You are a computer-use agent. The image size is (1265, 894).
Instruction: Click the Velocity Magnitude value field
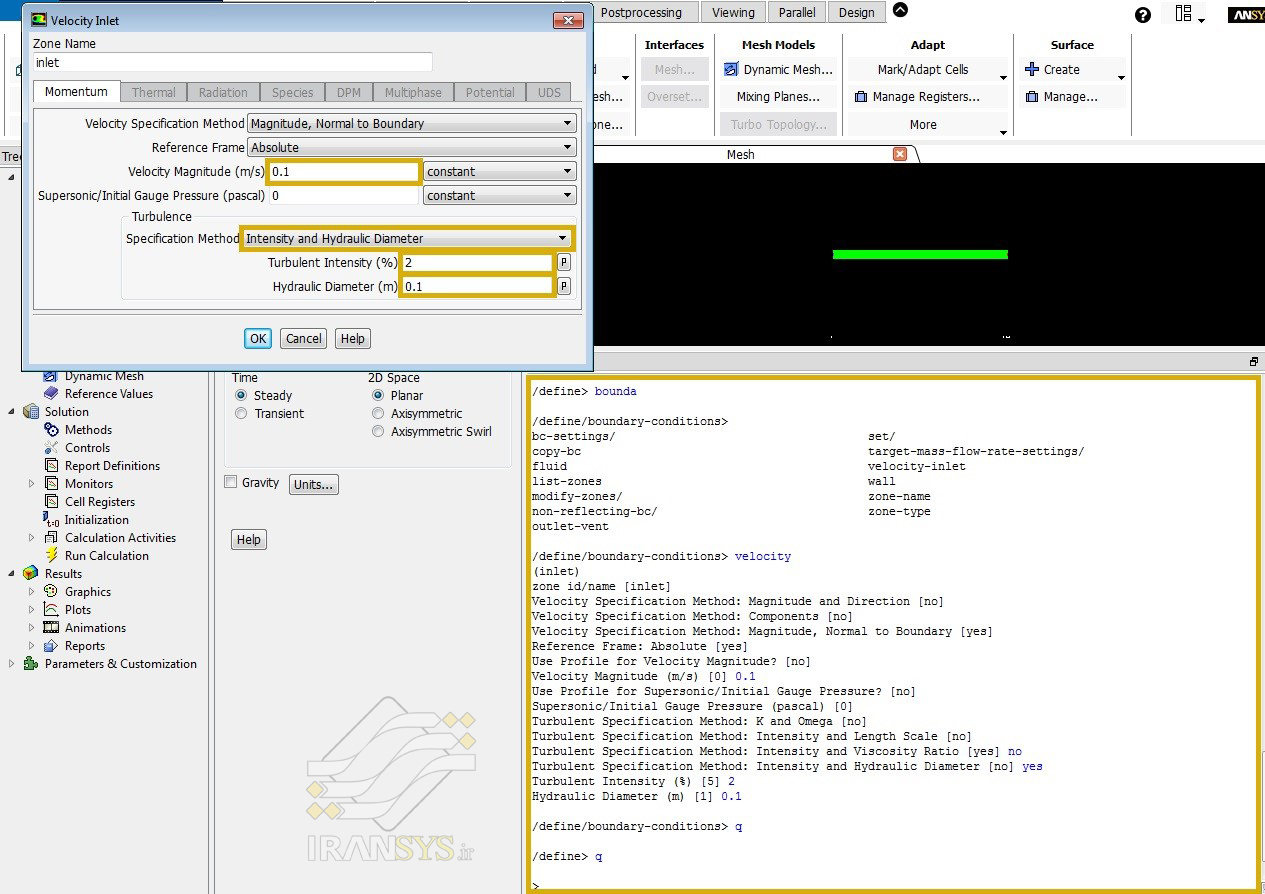coord(344,172)
